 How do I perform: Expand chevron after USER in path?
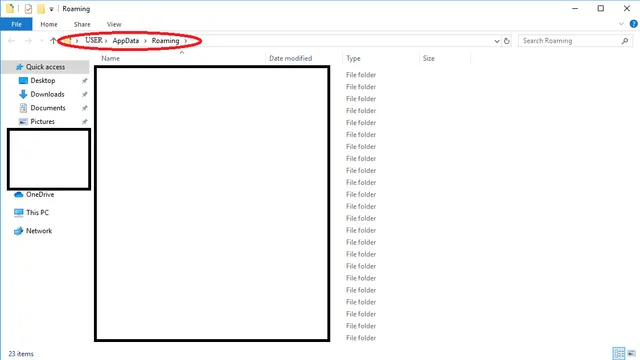coord(106,41)
